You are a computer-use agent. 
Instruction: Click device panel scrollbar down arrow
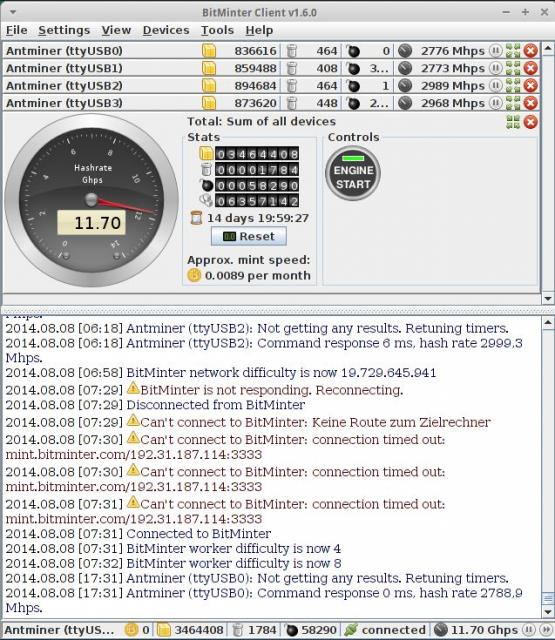pyautogui.click(x=548, y=299)
